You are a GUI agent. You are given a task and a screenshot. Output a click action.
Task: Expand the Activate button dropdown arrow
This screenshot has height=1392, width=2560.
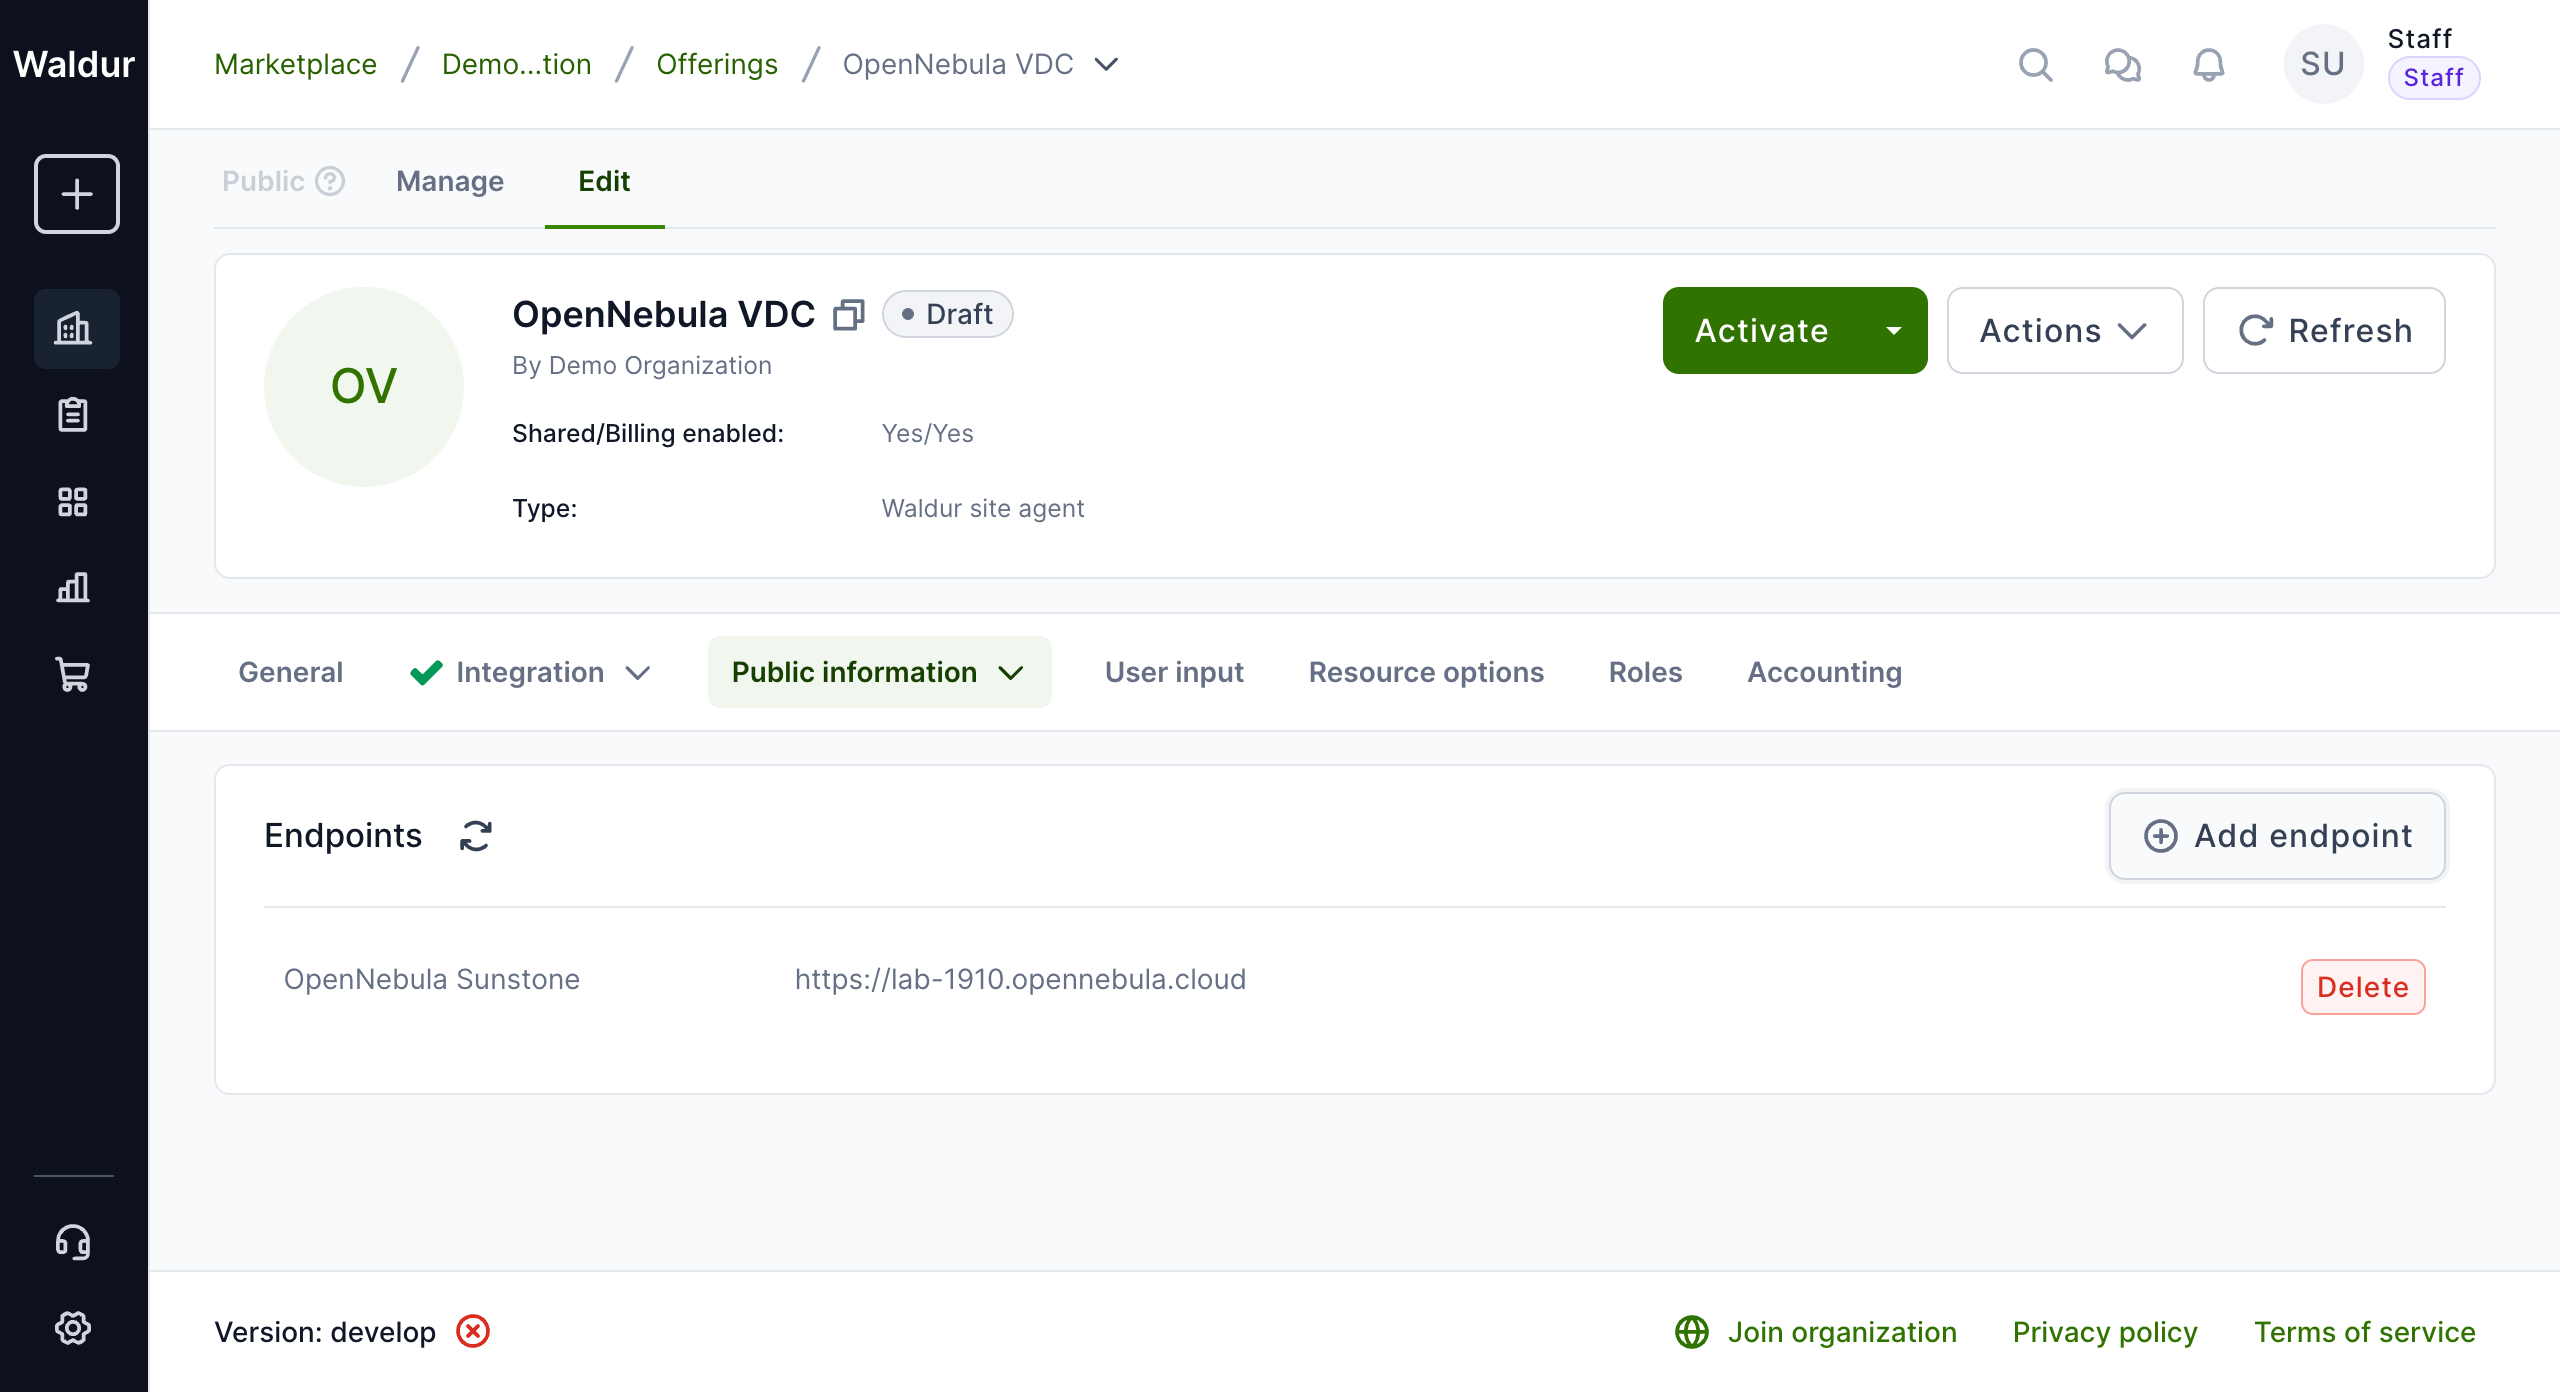pyautogui.click(x=1893, y=331)
